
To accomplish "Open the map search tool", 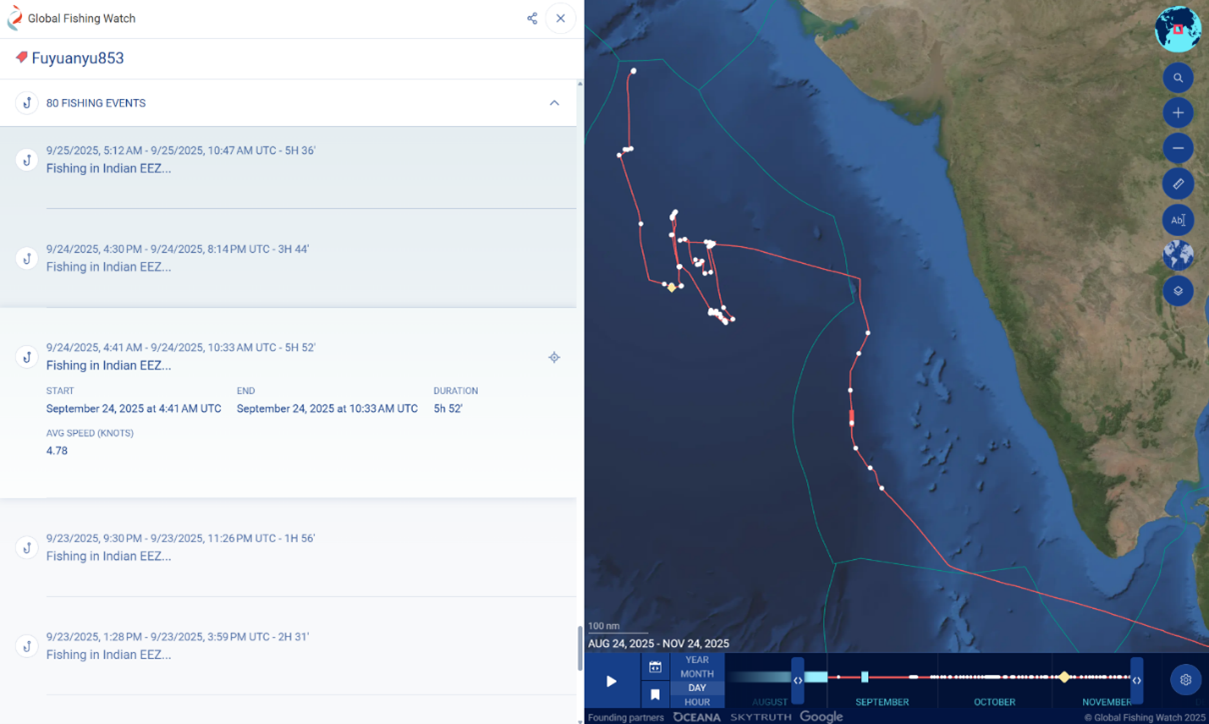I will (x=1178, y=78).
